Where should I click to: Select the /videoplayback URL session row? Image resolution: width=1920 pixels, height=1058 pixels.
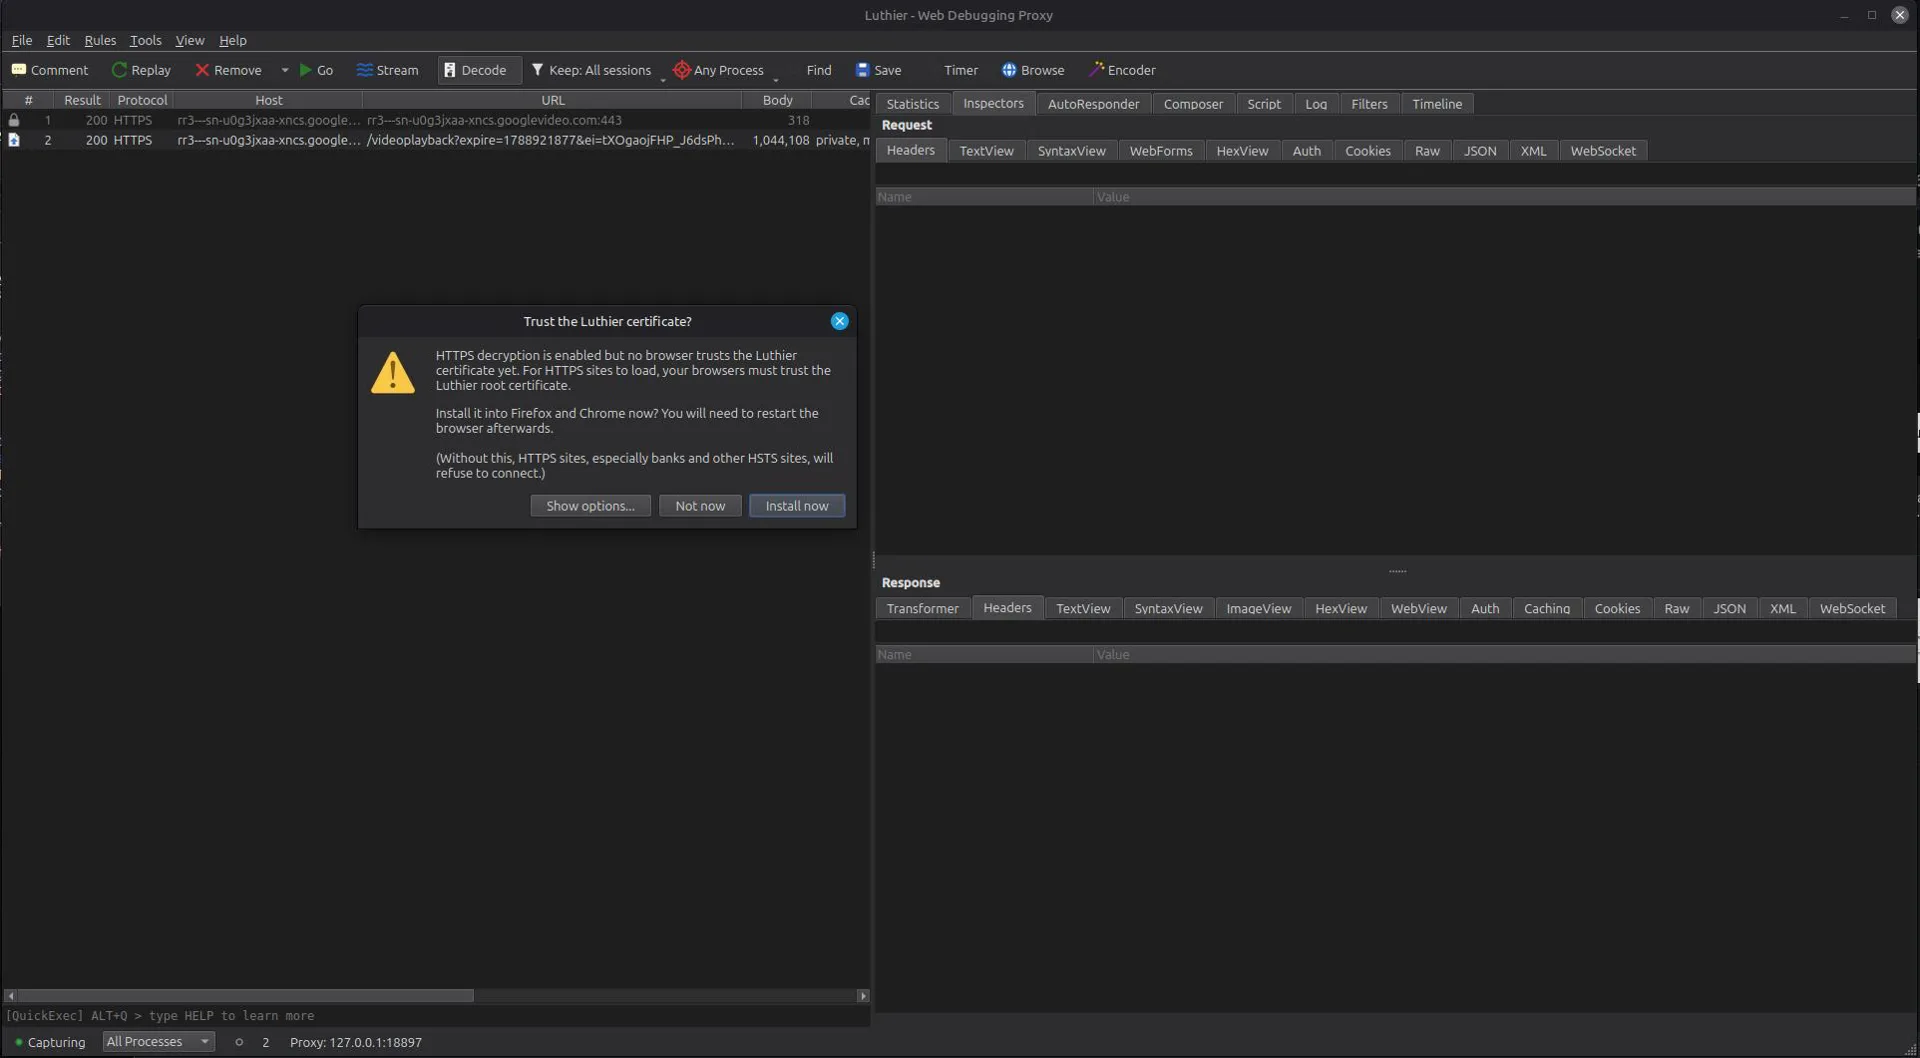[435, 140]
